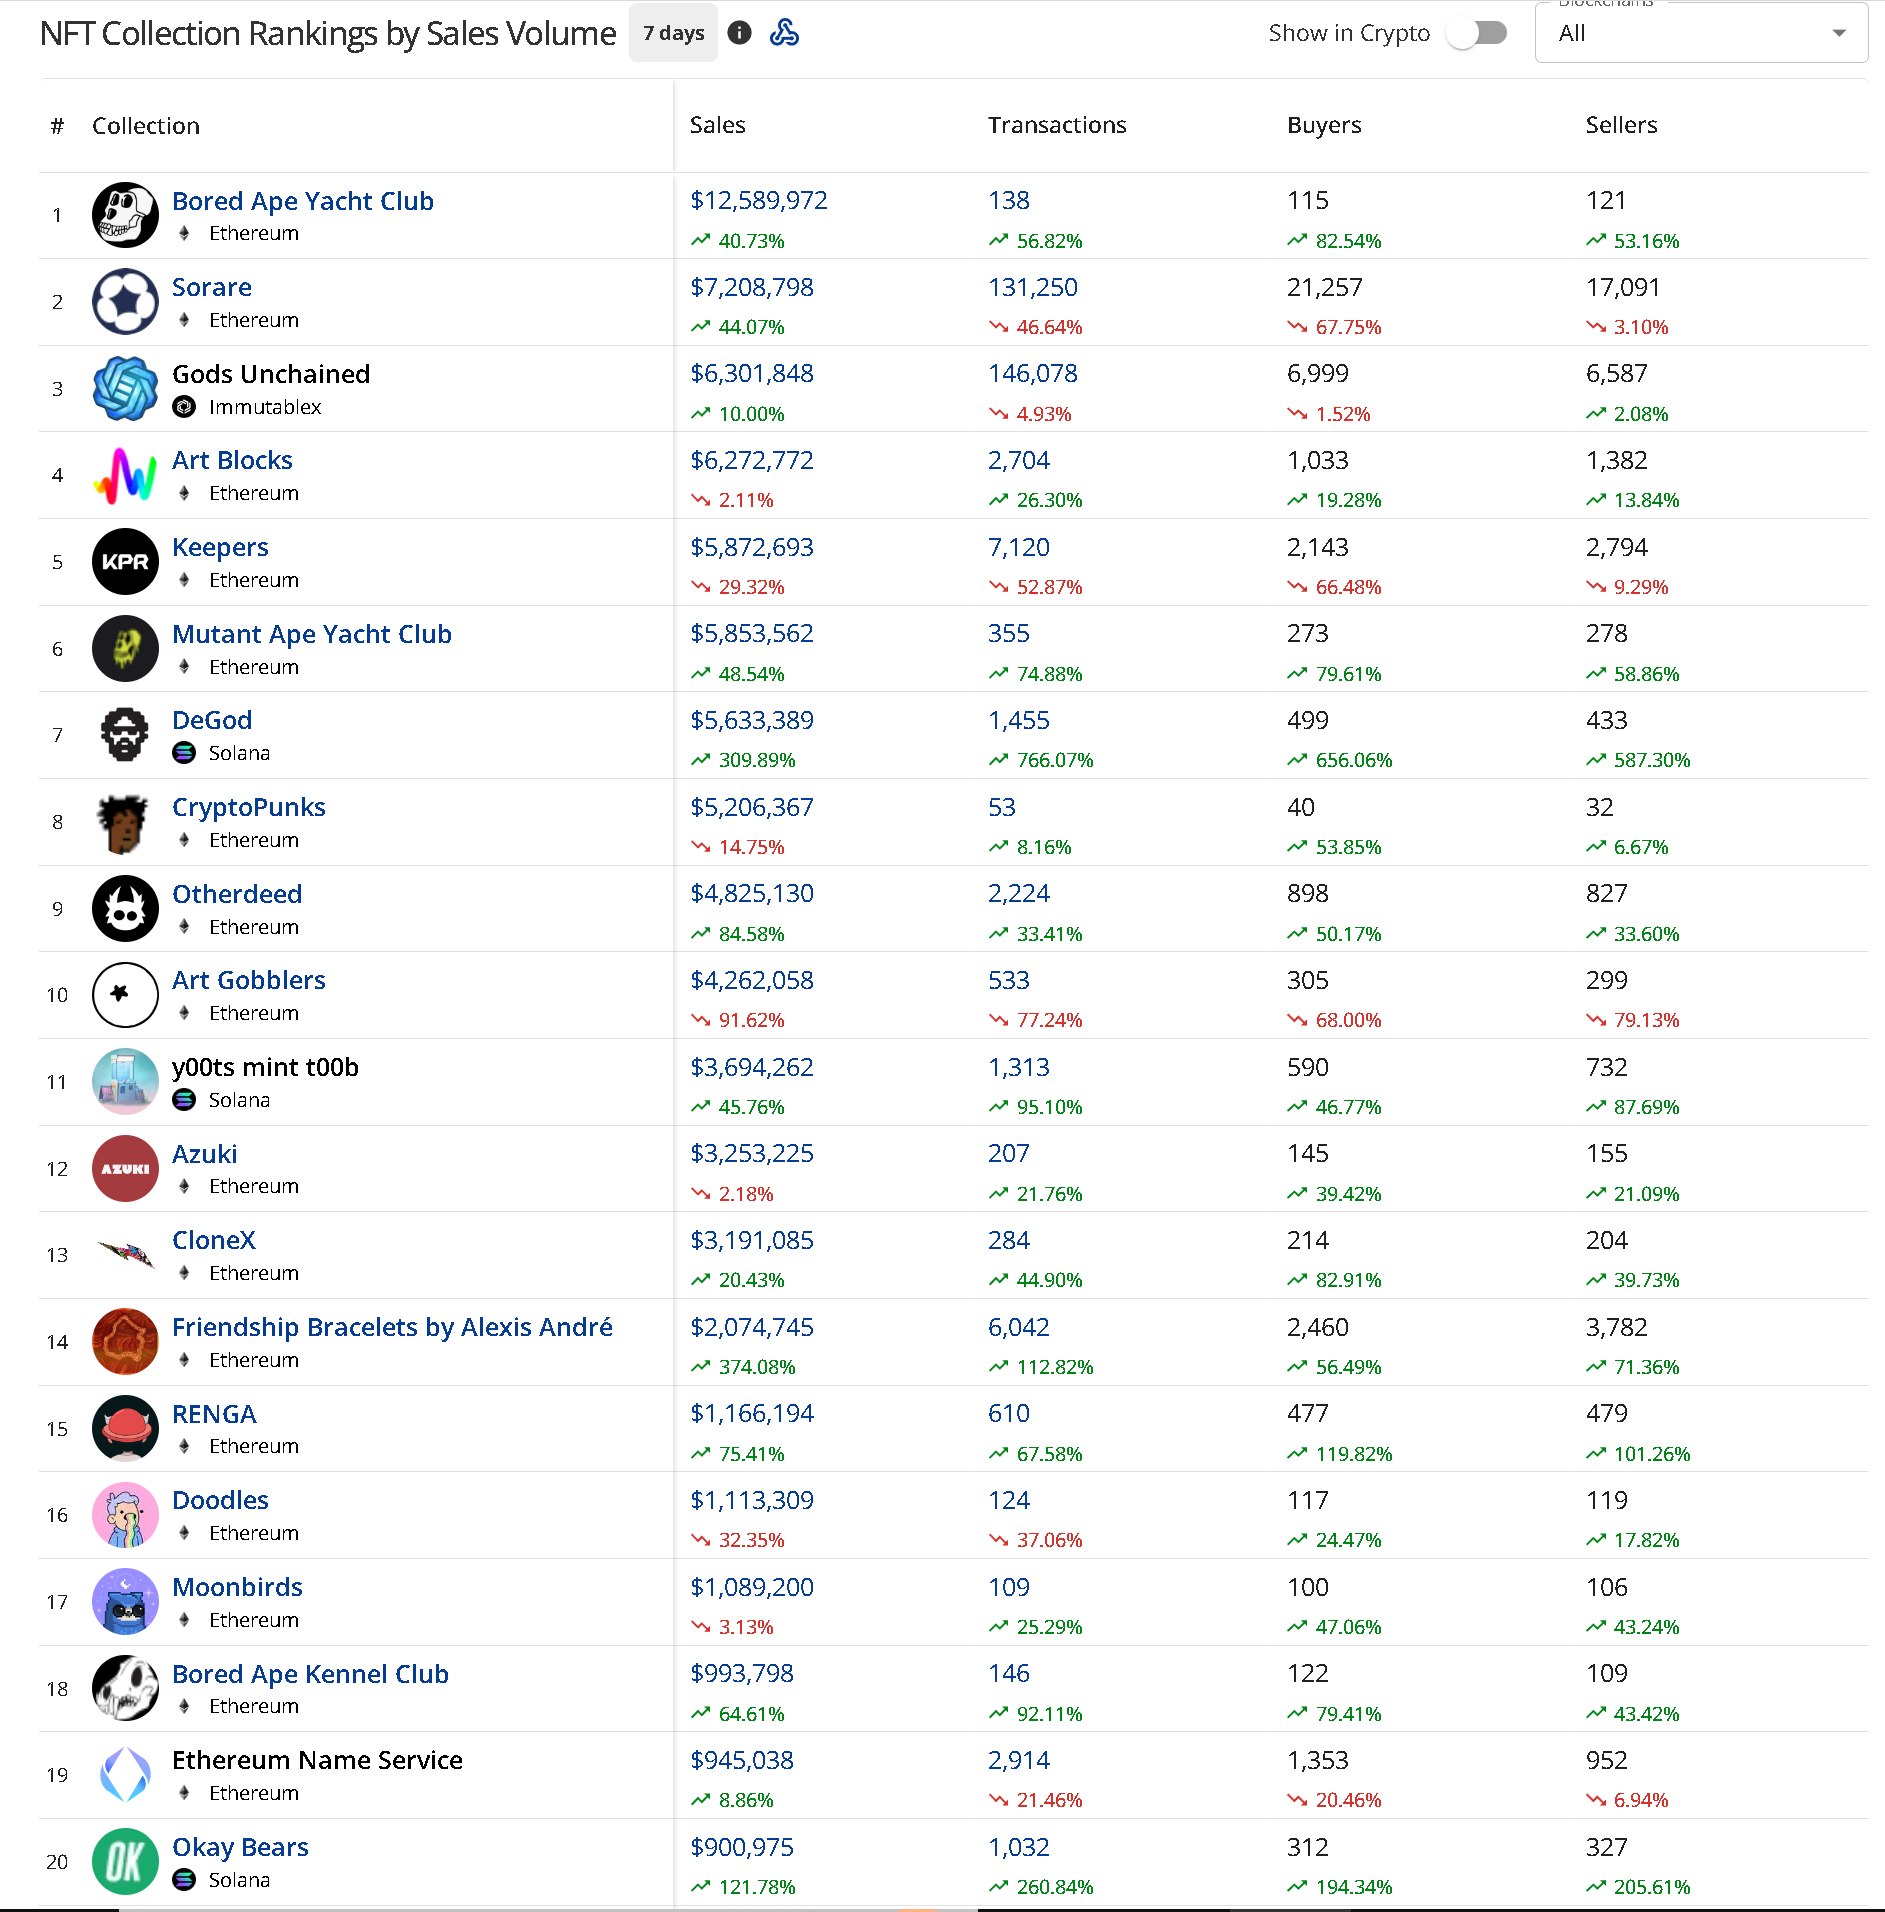Click the Bored Ape Yacht Club avatar
Viewport: 1885px width, 1912px height.
(x=125, y=215)
